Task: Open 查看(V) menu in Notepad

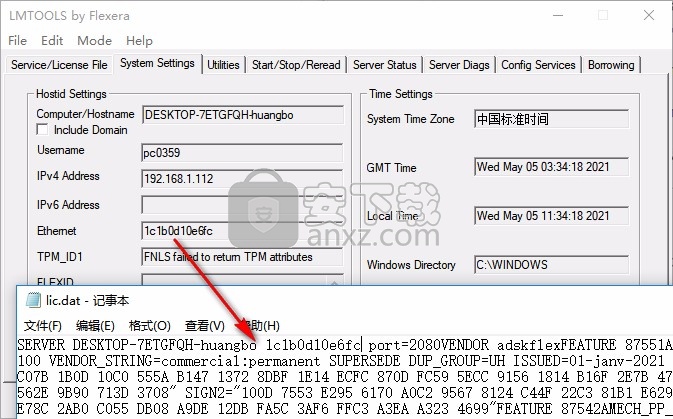Action: [x=205, y=326]
